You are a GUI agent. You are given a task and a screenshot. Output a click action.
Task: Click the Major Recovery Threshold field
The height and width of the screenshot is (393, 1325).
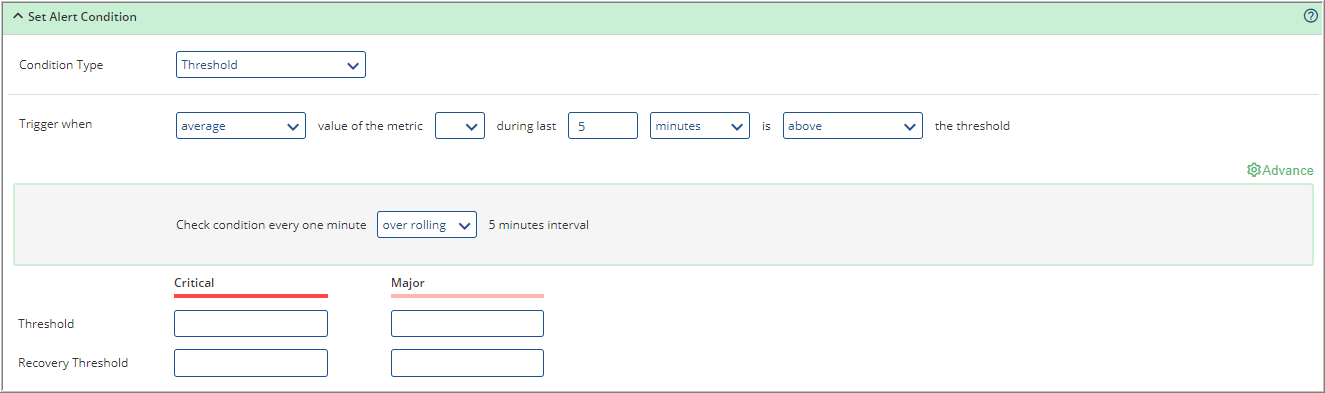467,363
